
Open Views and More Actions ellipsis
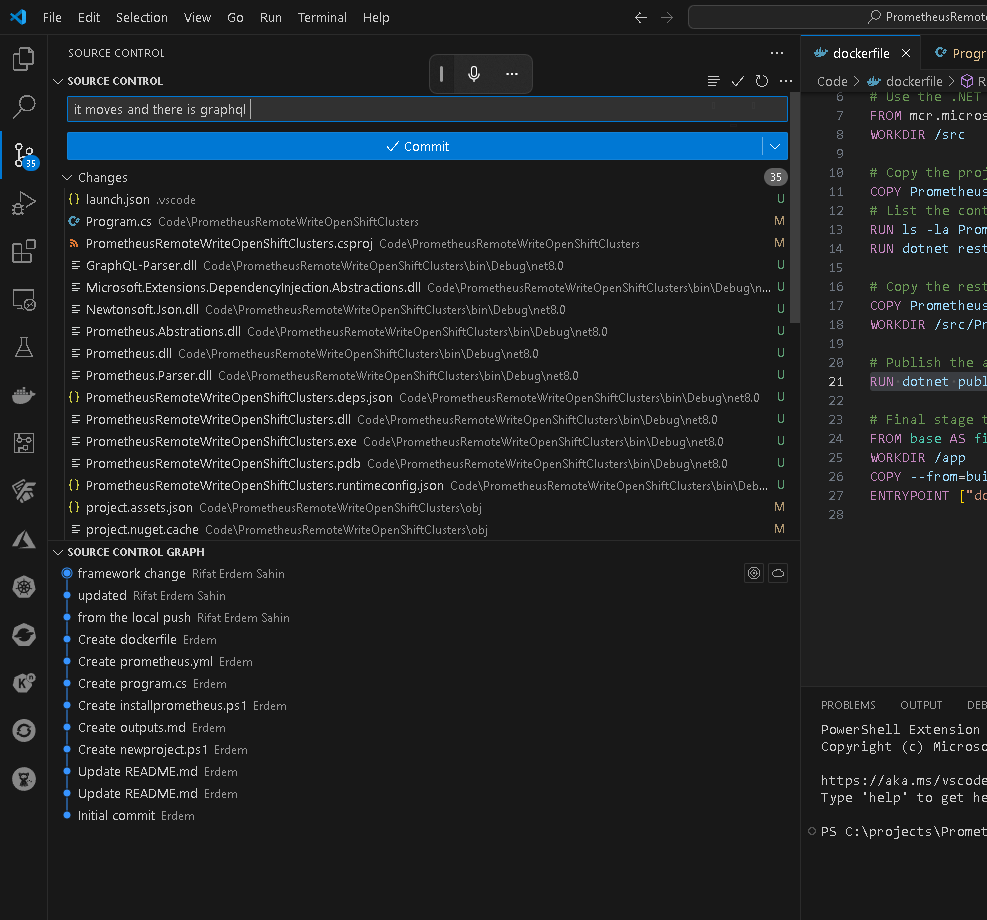click(777, 53)
